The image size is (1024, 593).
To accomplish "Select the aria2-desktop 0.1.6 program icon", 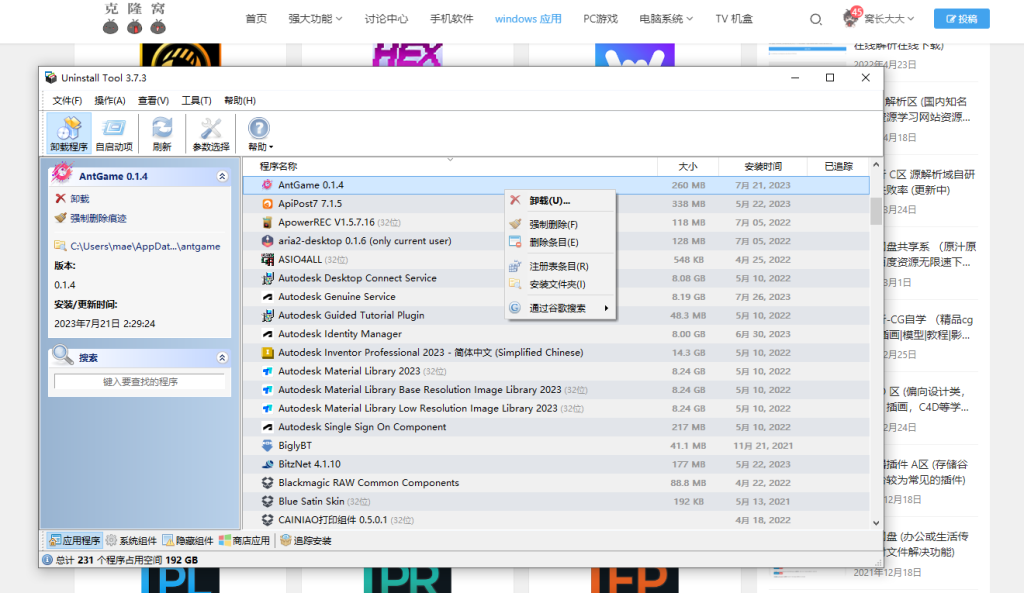I will 267,241.
